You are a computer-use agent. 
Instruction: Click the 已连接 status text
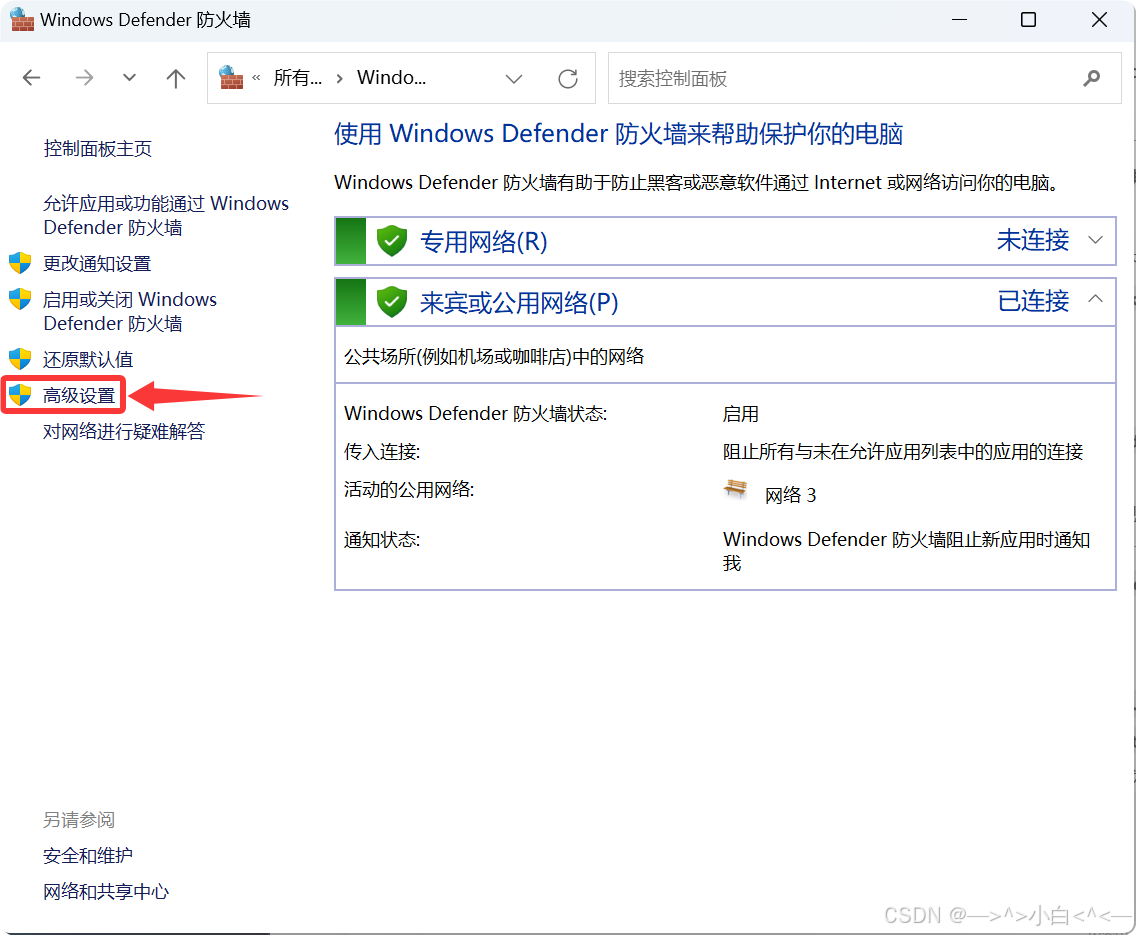coord(1033,301)
